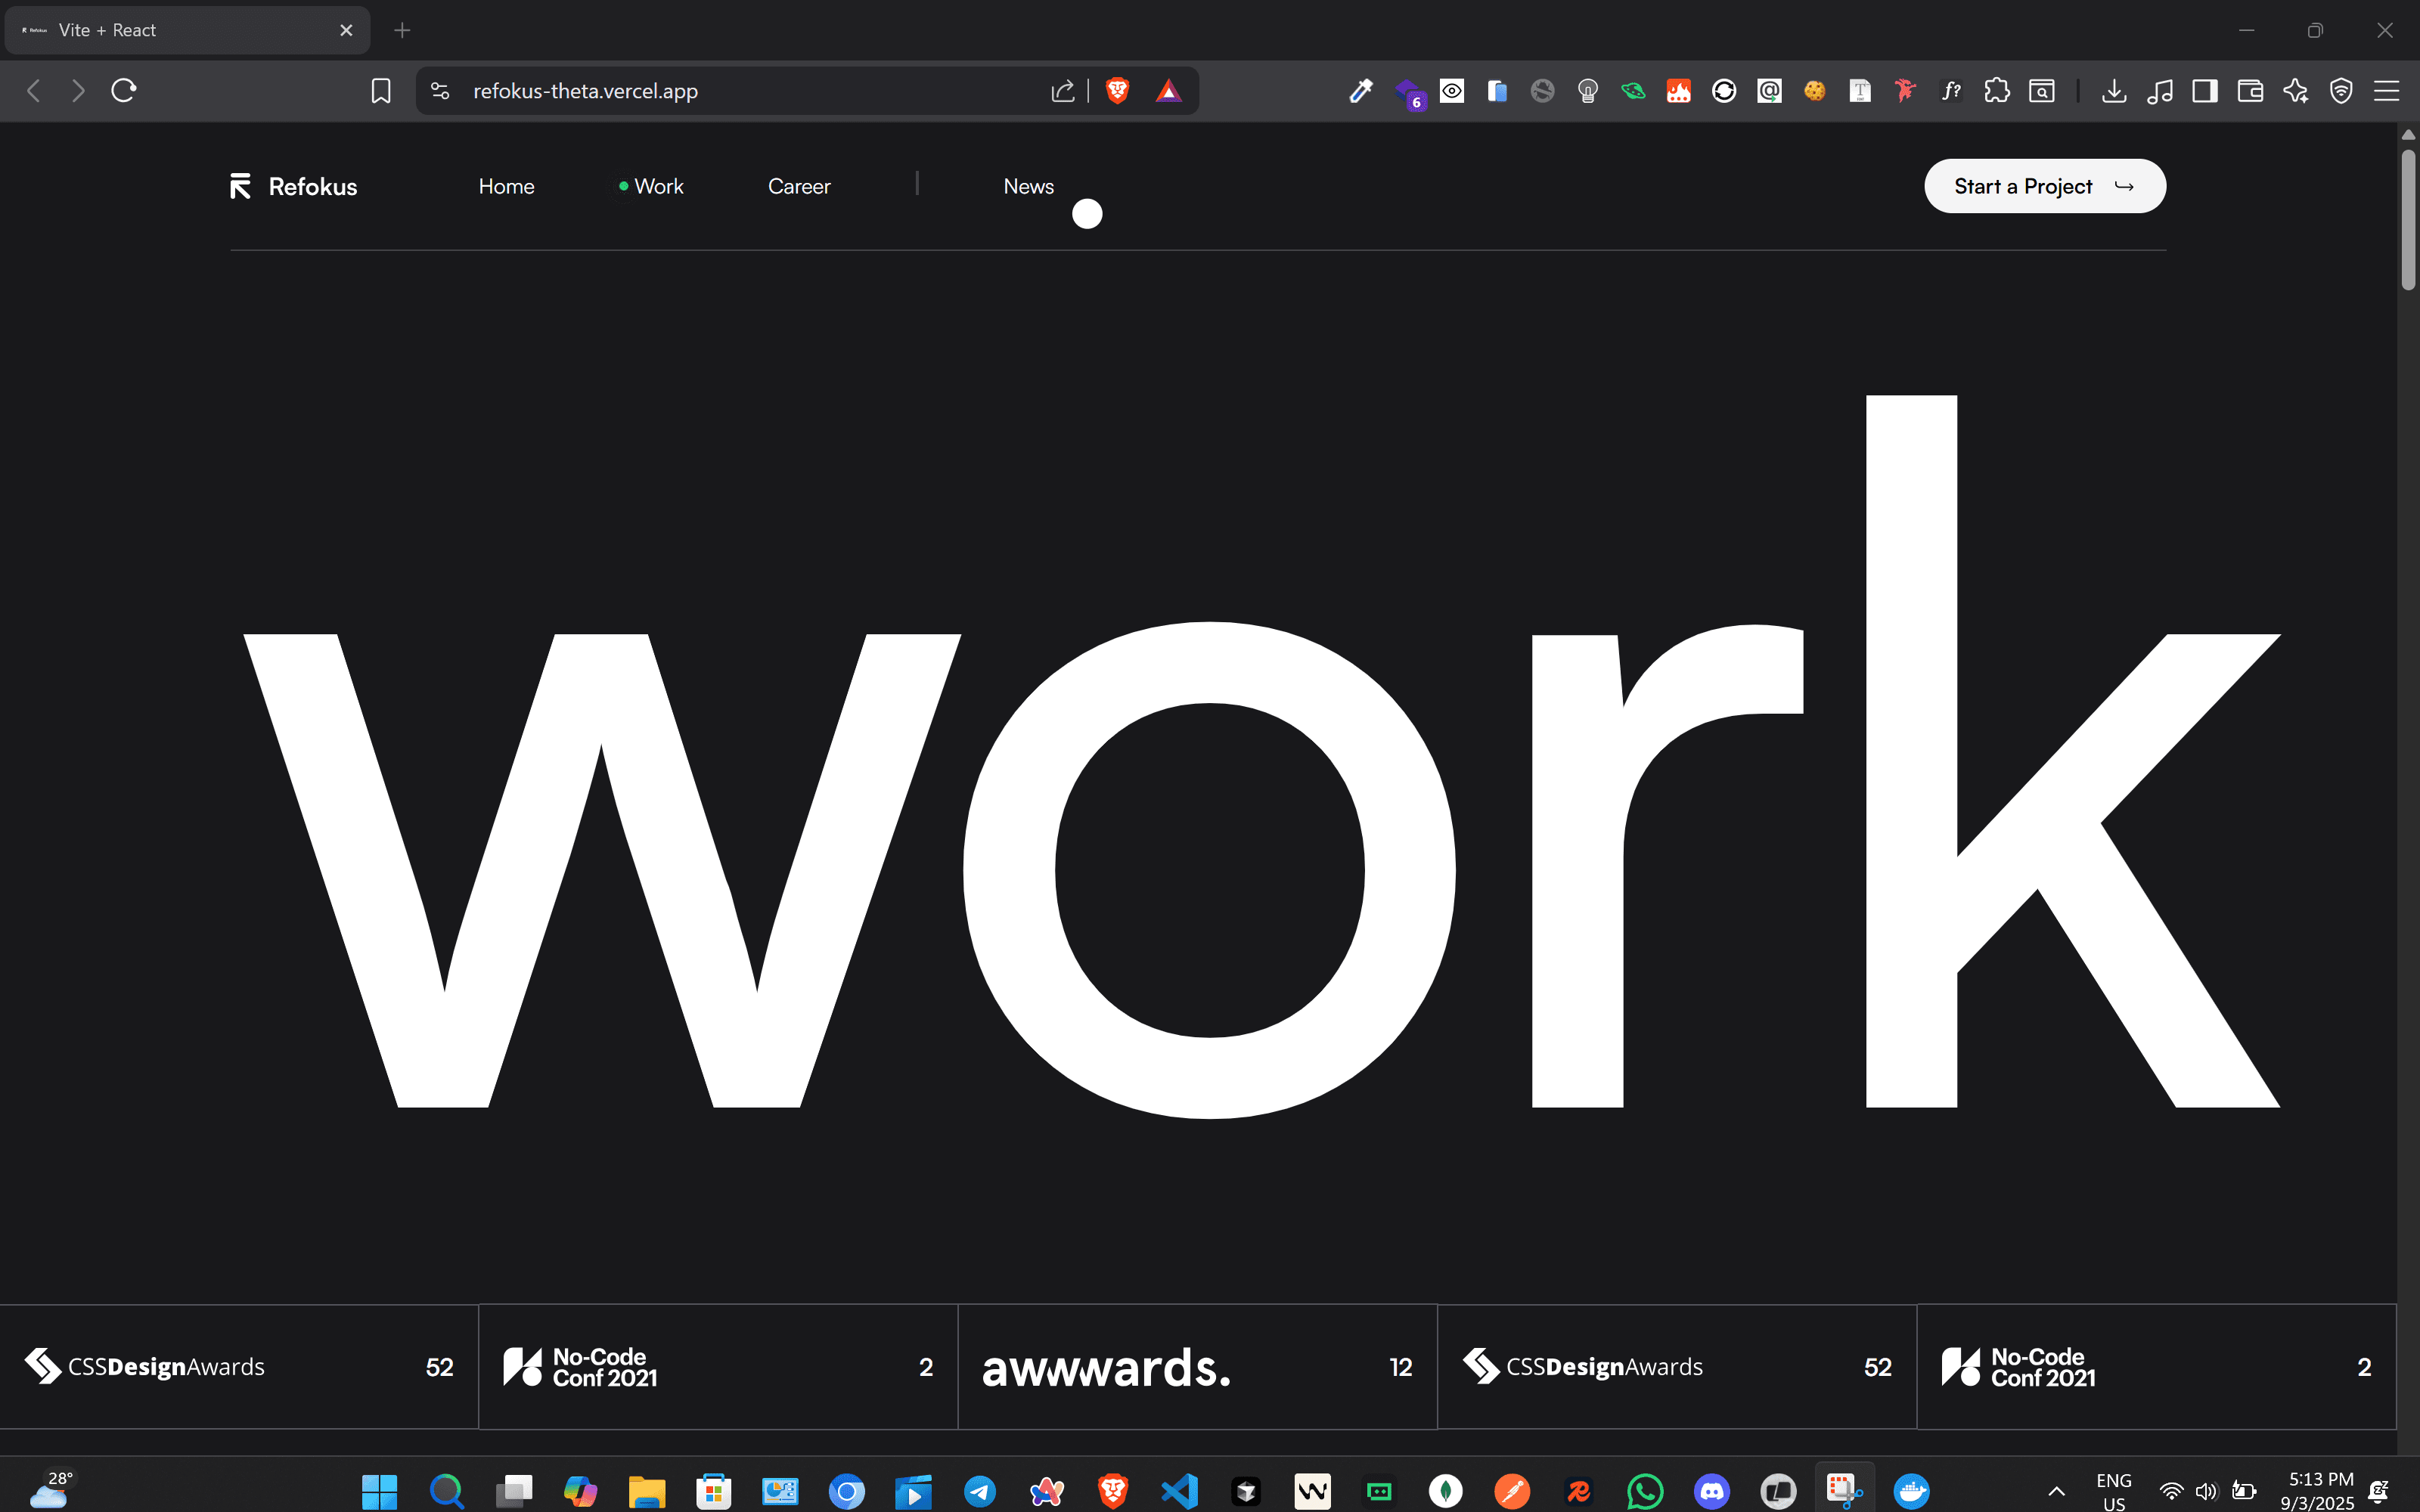Open the Leo AI sparkle icon

pos(2296,91)
